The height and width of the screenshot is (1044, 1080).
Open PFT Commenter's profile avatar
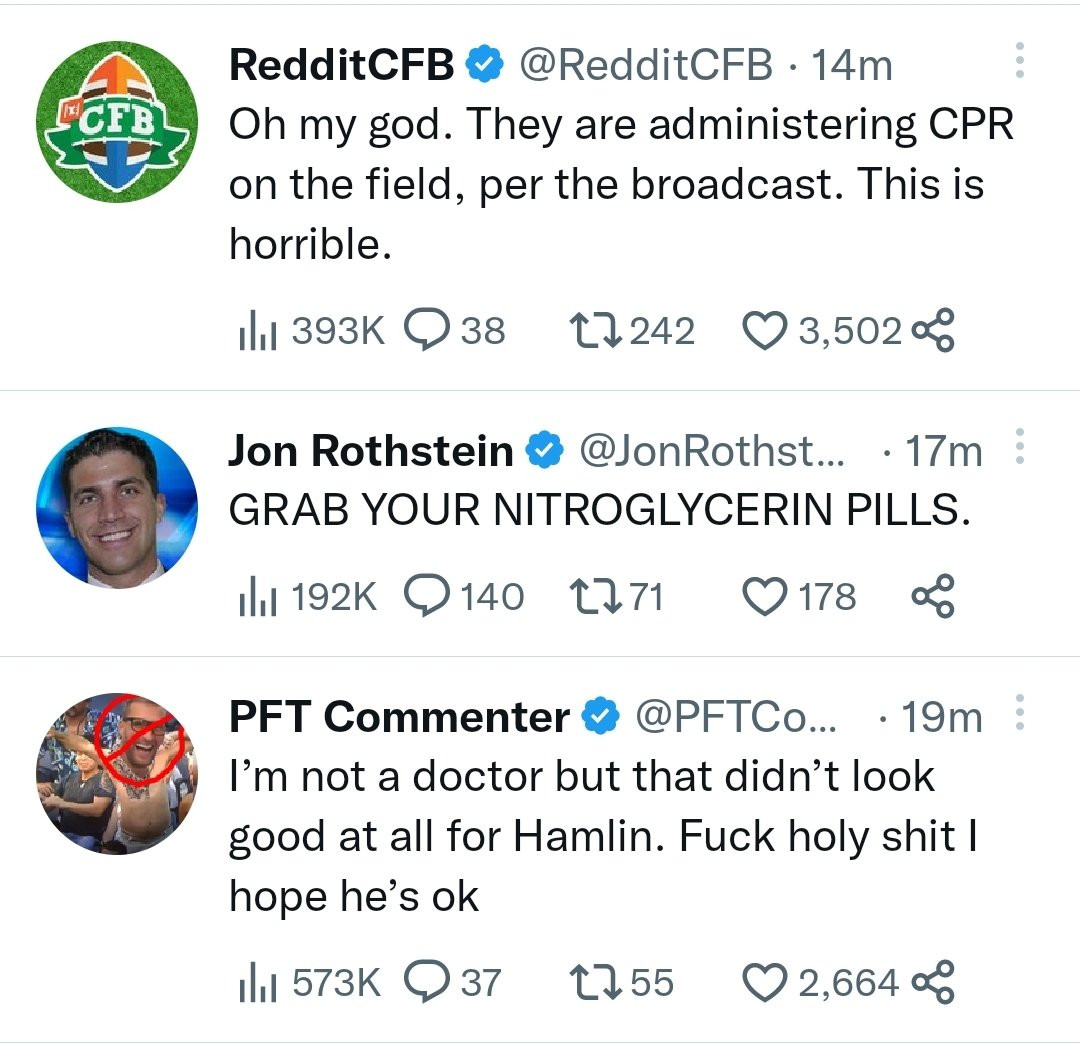tap(116, 772)
